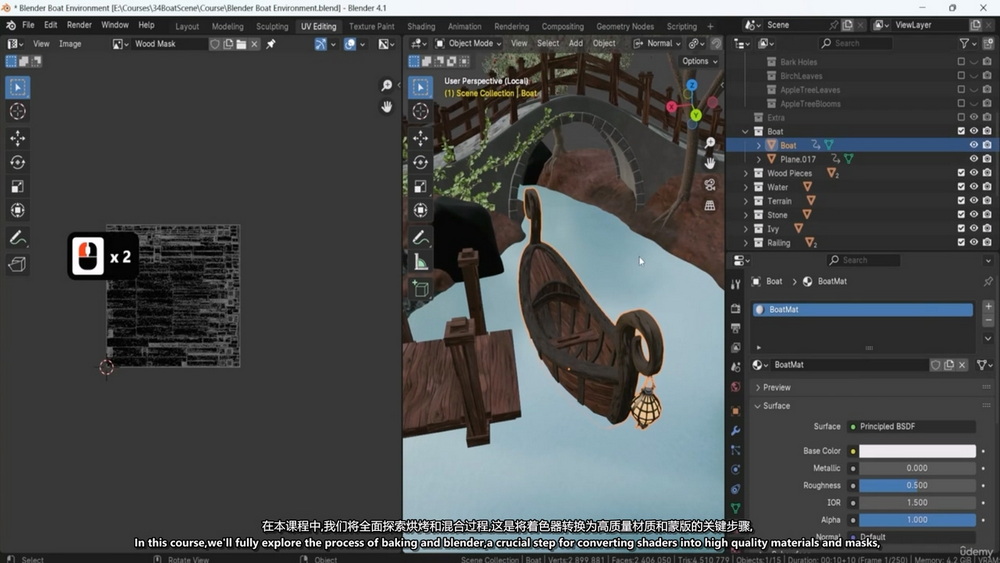Select the Cursor tool in UV editor
Screen dimensions: 1000x563
pos(17,111)
